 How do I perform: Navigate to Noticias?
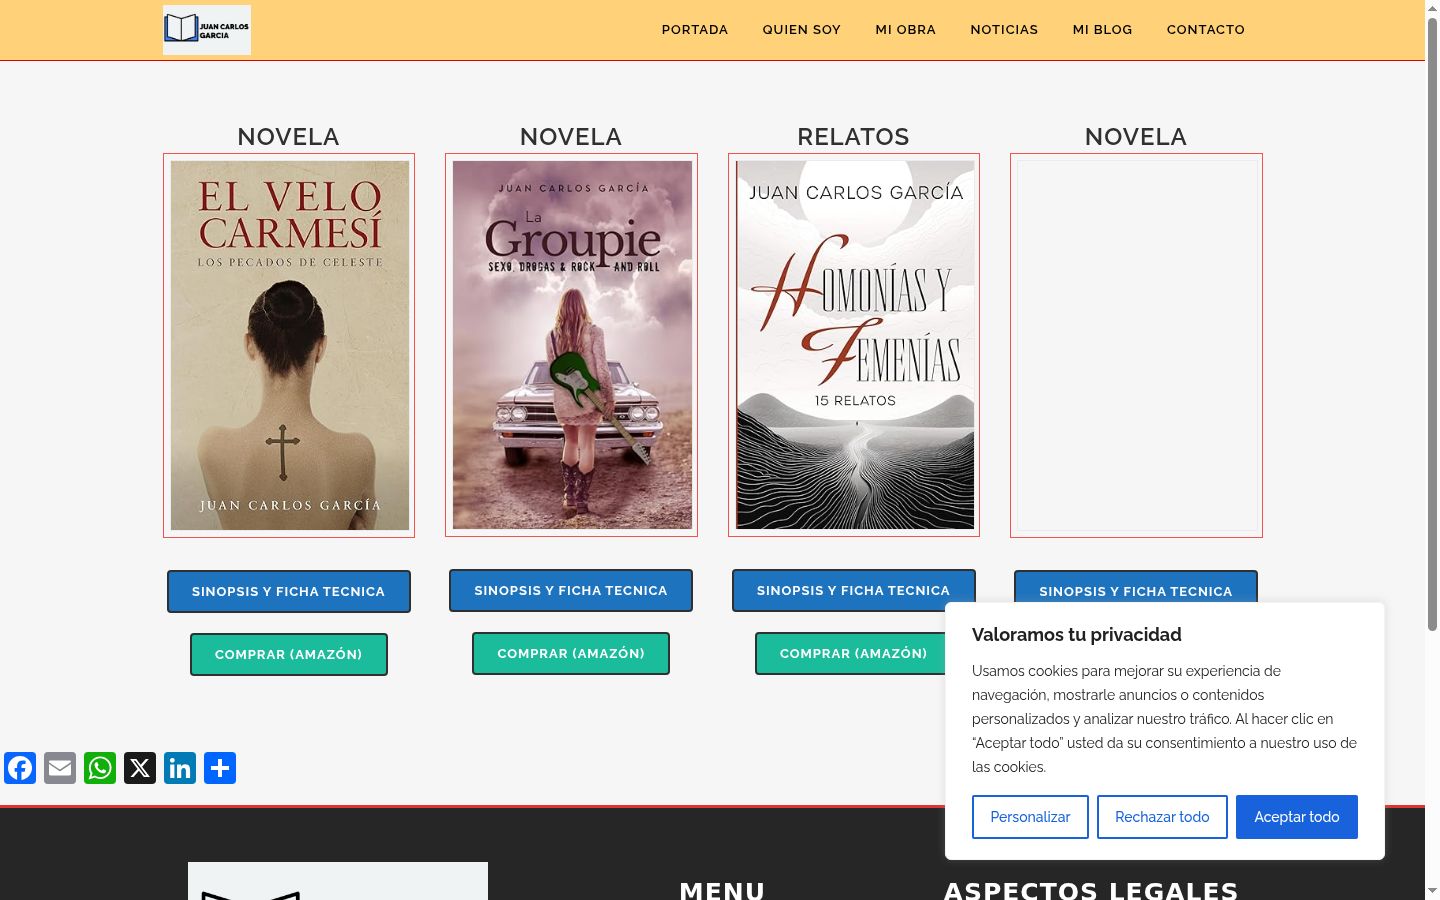click(1004, 30)
